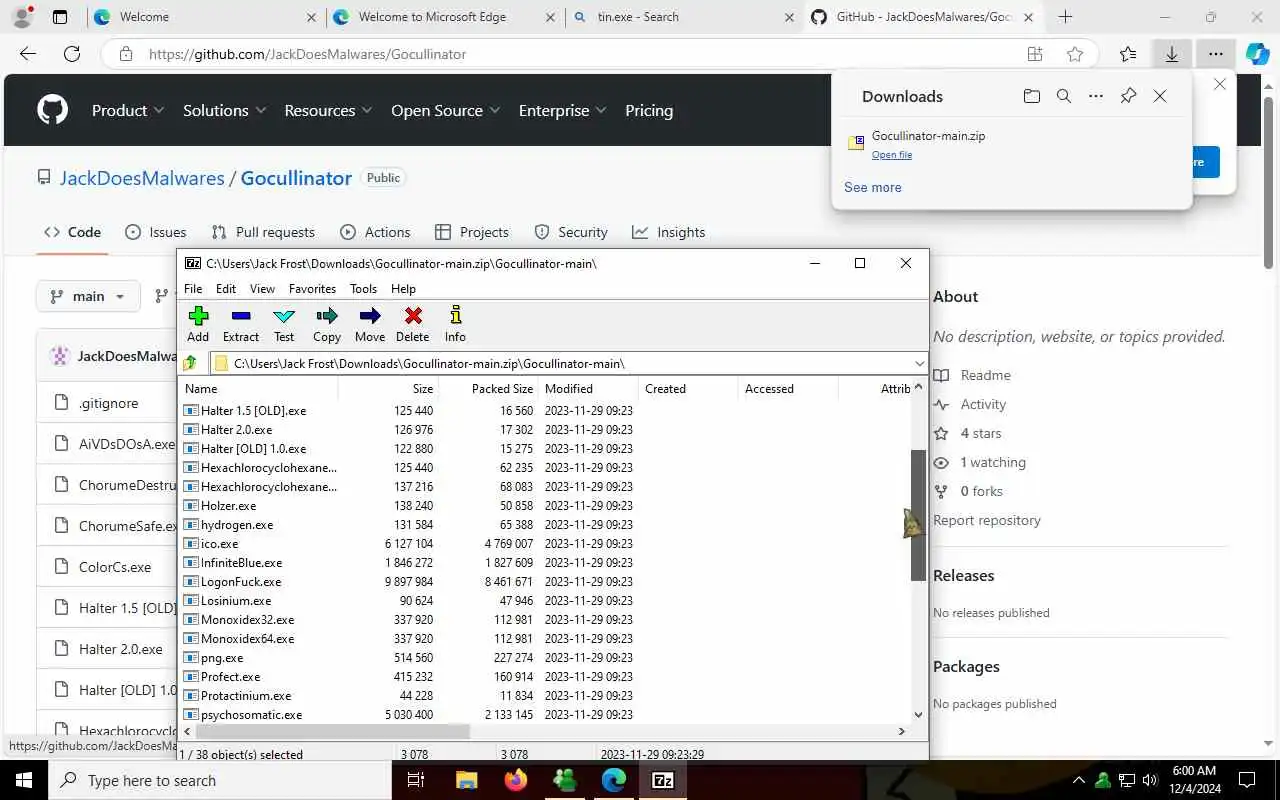This screenshot has height=800, width=1280.
Task: Sort 7-Zip list by Name column header
Action: pyautogui.click(x=258, y=388)
